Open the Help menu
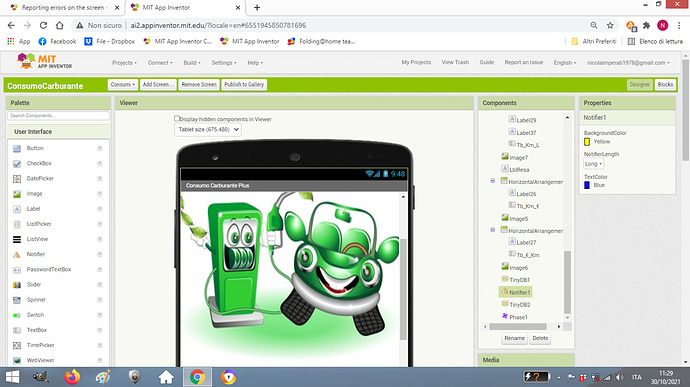 coord(255,63)
